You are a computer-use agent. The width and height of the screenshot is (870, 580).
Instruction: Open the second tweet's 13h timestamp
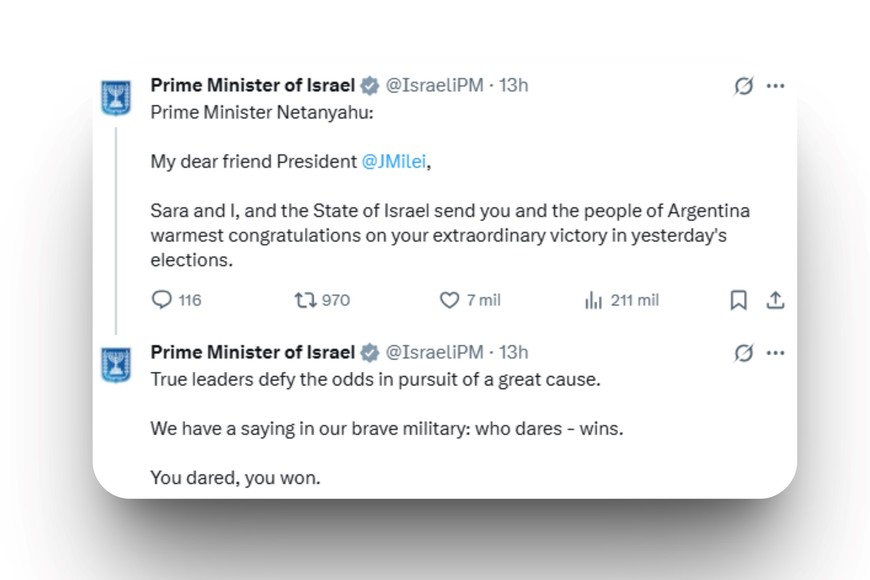click(514, 352)
